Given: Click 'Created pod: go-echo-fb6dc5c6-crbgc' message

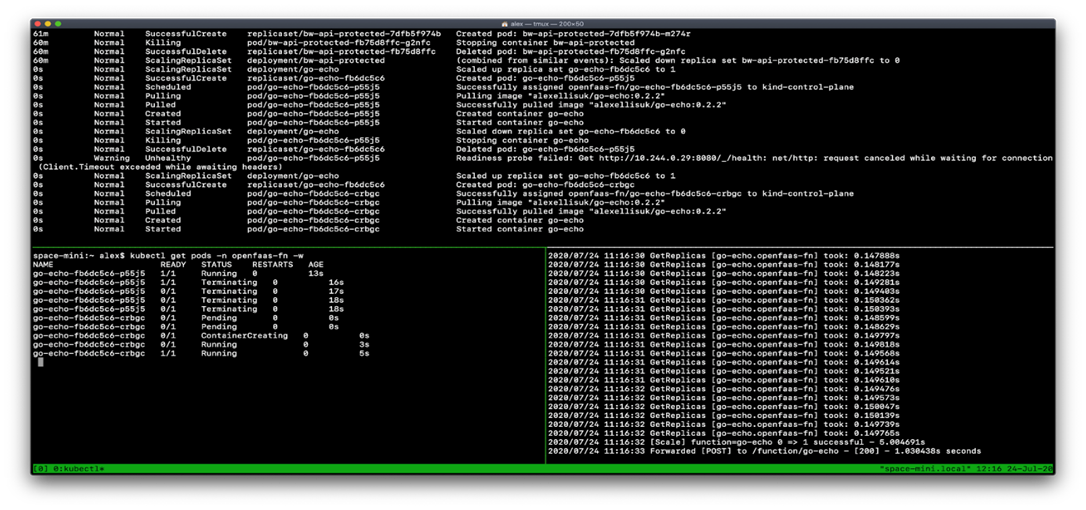Looking at the screenshot, I should 545,185.
